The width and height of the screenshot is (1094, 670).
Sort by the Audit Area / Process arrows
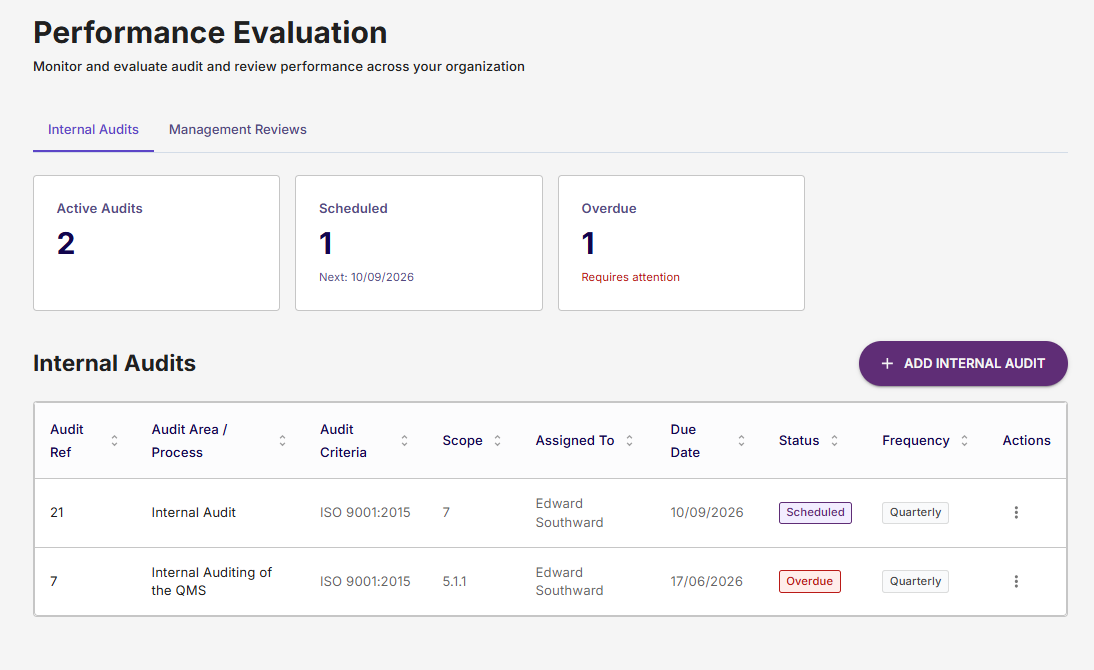coord(283,440)
